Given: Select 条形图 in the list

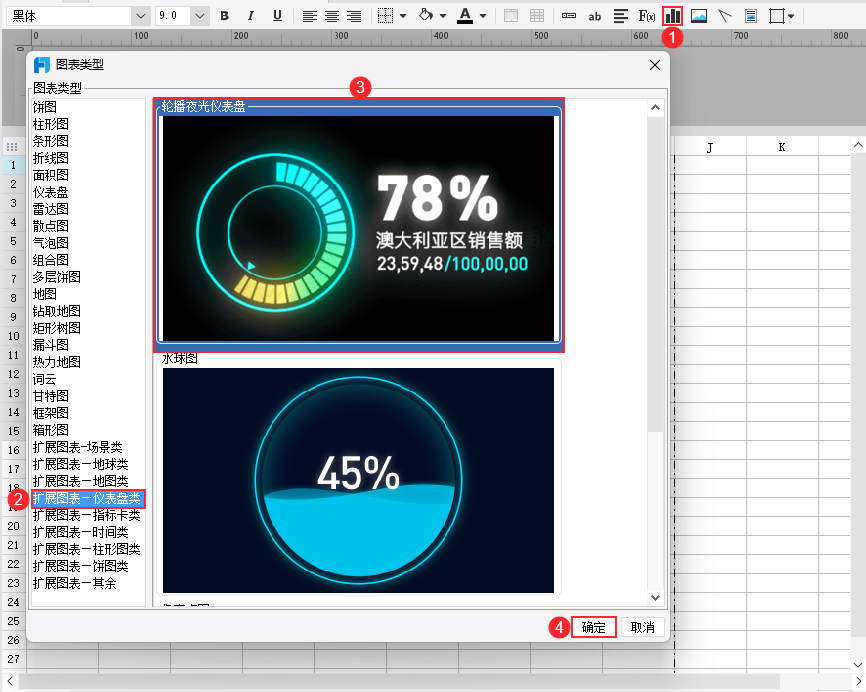Looking at the screenshot, I should pos(50,141).
